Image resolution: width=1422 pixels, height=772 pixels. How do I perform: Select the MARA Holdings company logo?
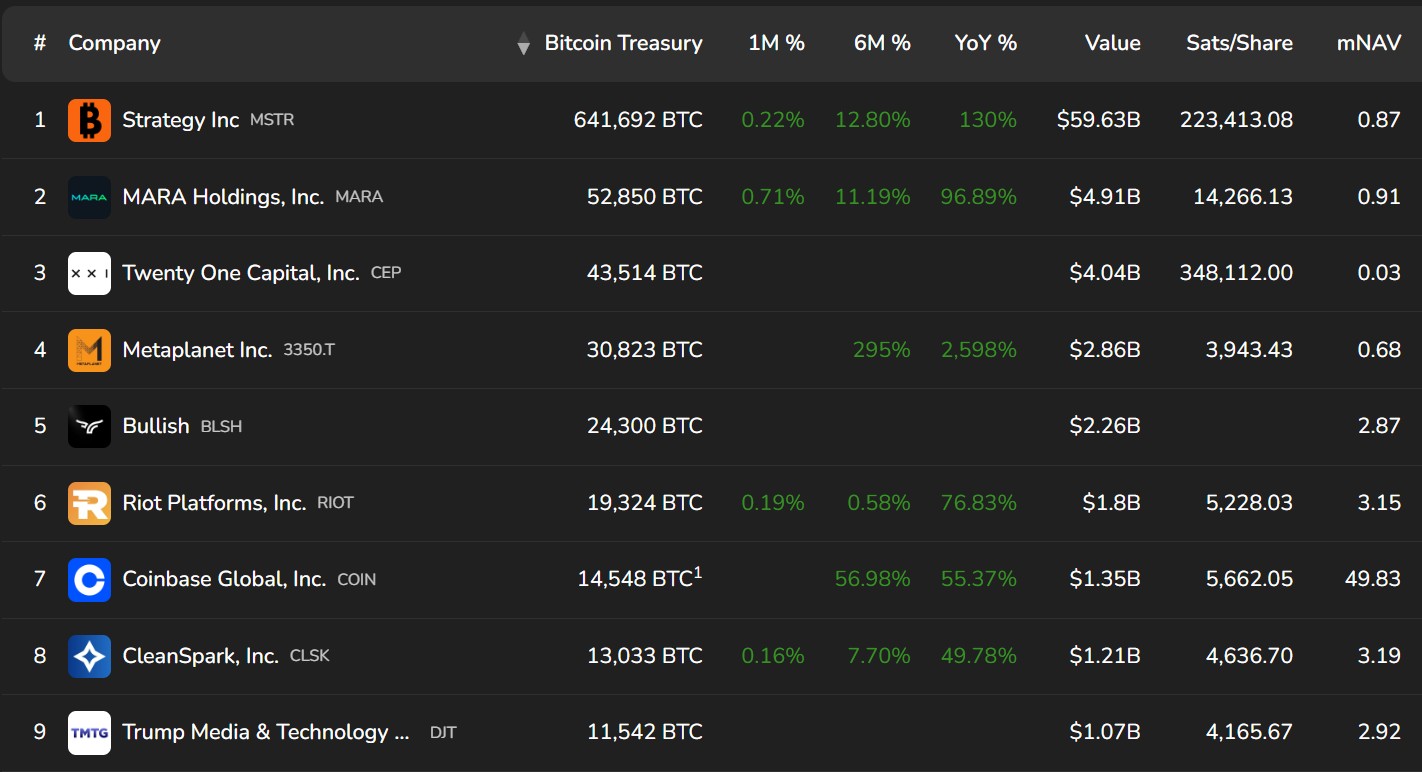click(88, 196)
